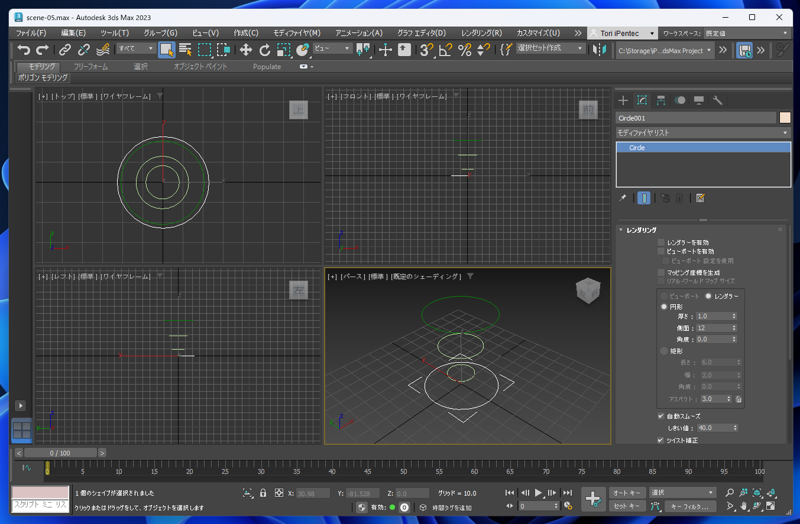Open the レンダリング(R) menu
This screenshot has width=800, height=524.
point(481,33)
